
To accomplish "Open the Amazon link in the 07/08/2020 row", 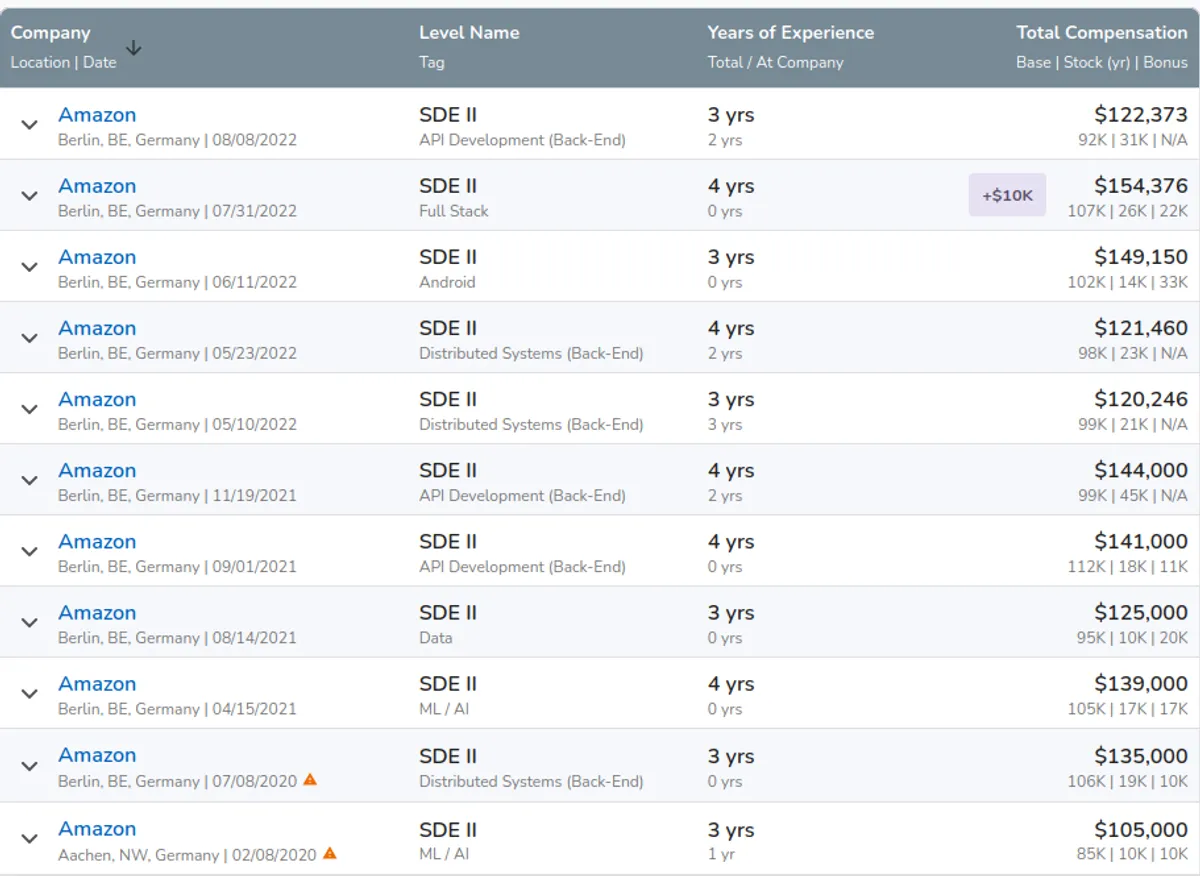I will (97, 755).
